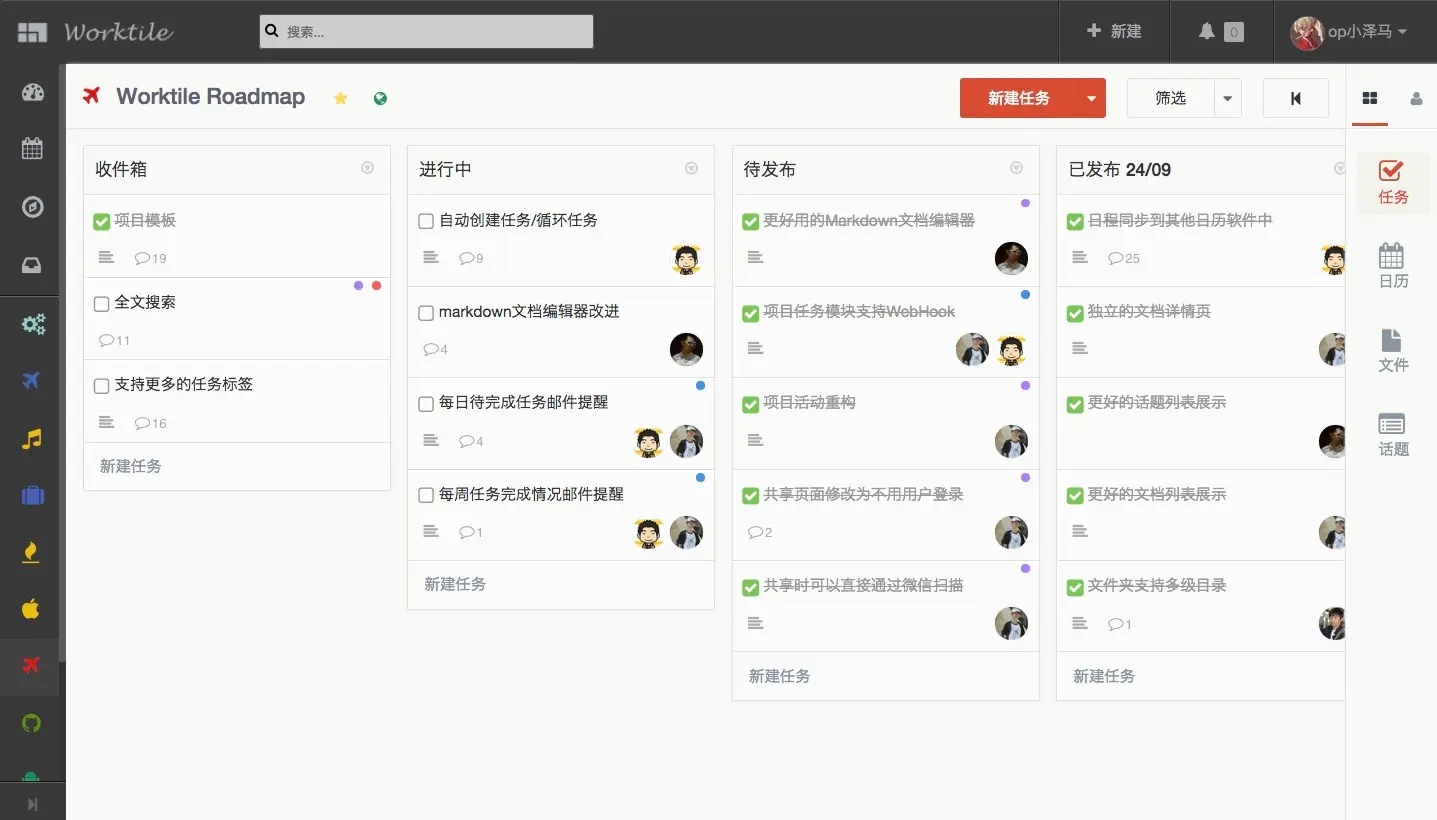Screen dimensions: 1437x820
Task: Open the 进行中 list options menu
Action: tap(691, 168)
